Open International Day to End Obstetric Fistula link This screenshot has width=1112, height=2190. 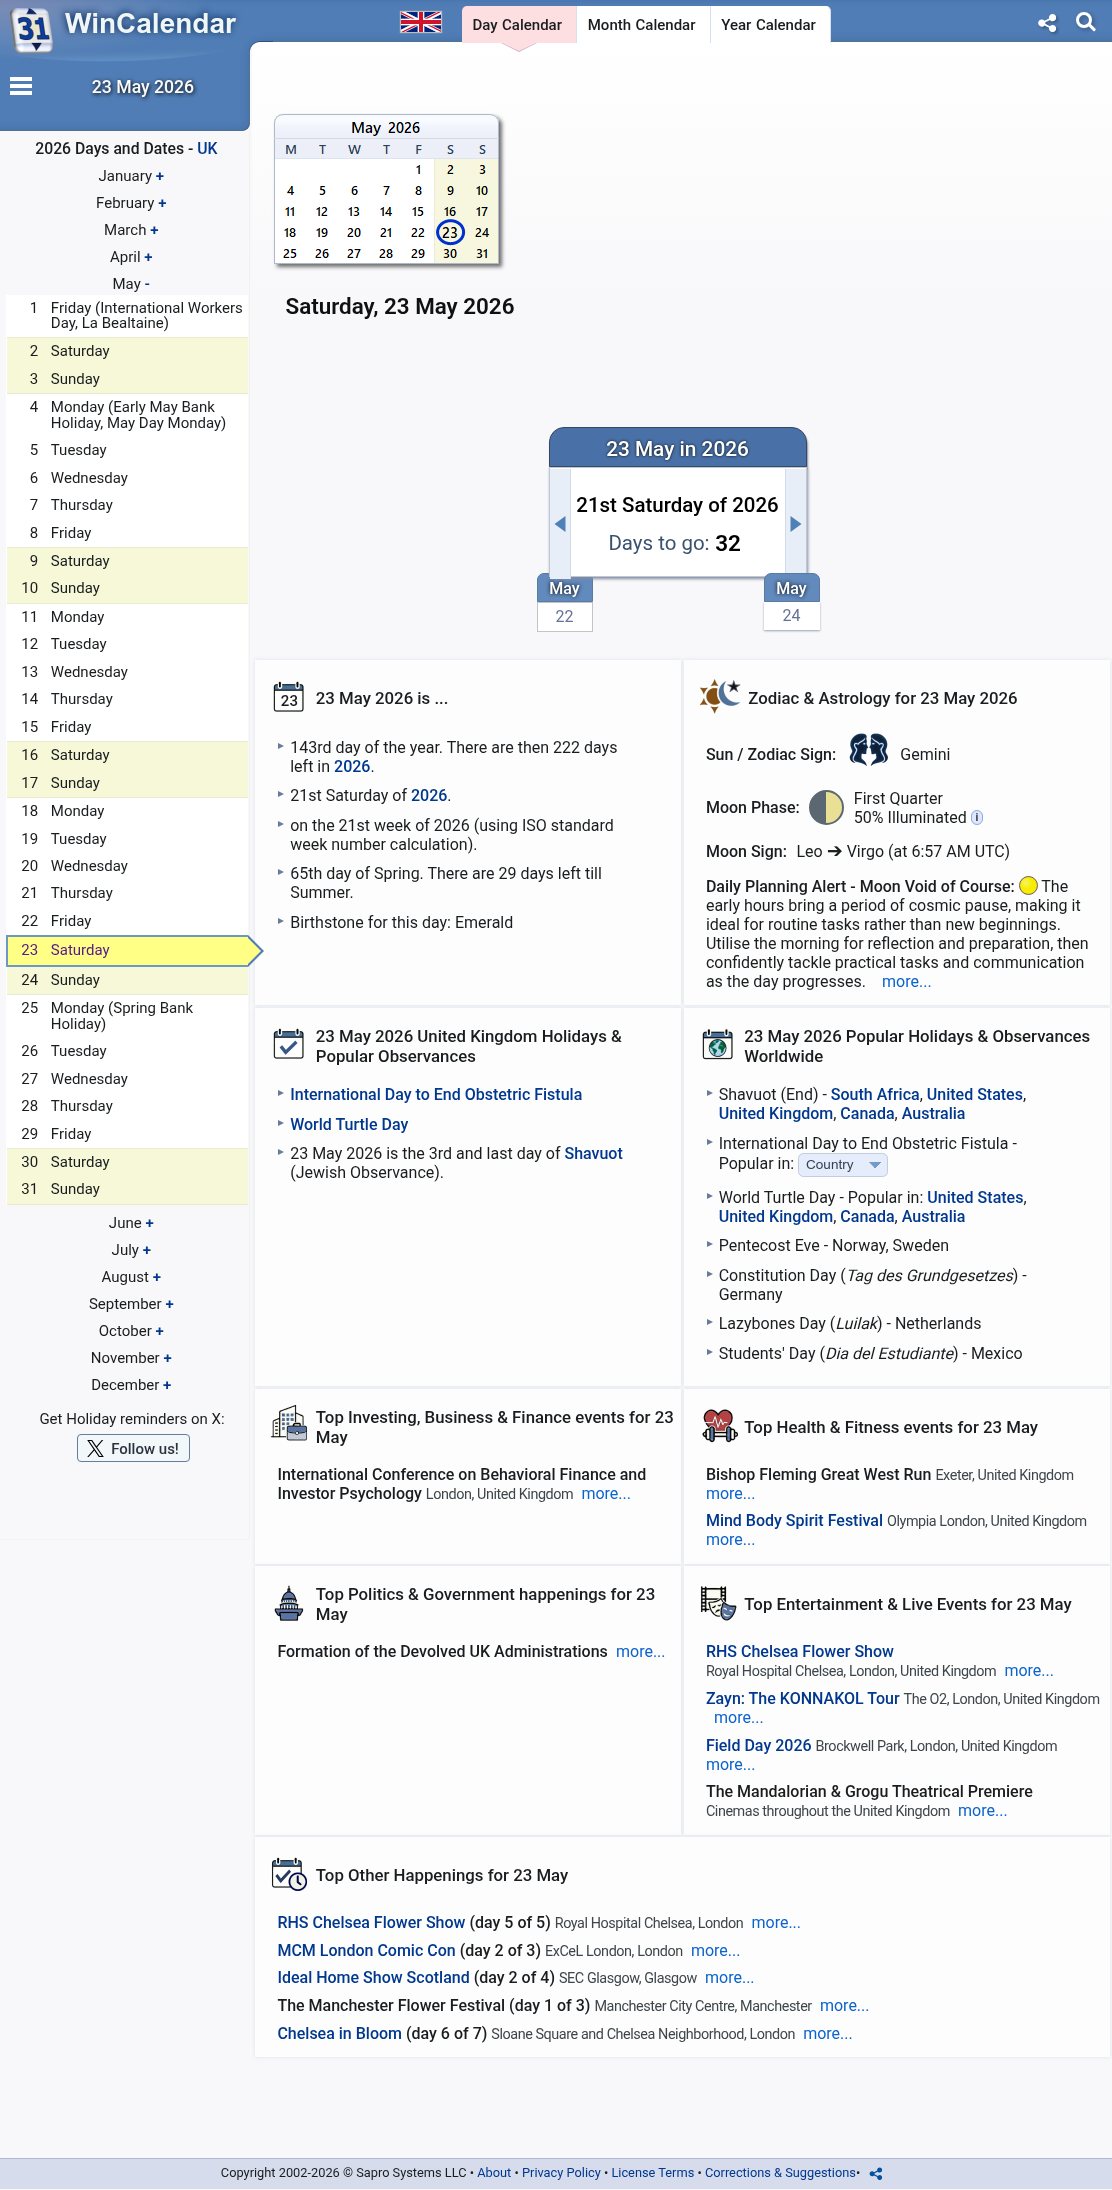436,1095
